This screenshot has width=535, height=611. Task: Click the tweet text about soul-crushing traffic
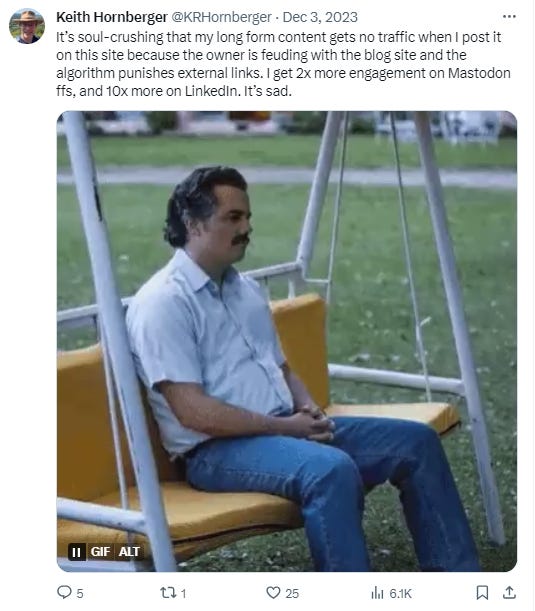click(283, 64)
